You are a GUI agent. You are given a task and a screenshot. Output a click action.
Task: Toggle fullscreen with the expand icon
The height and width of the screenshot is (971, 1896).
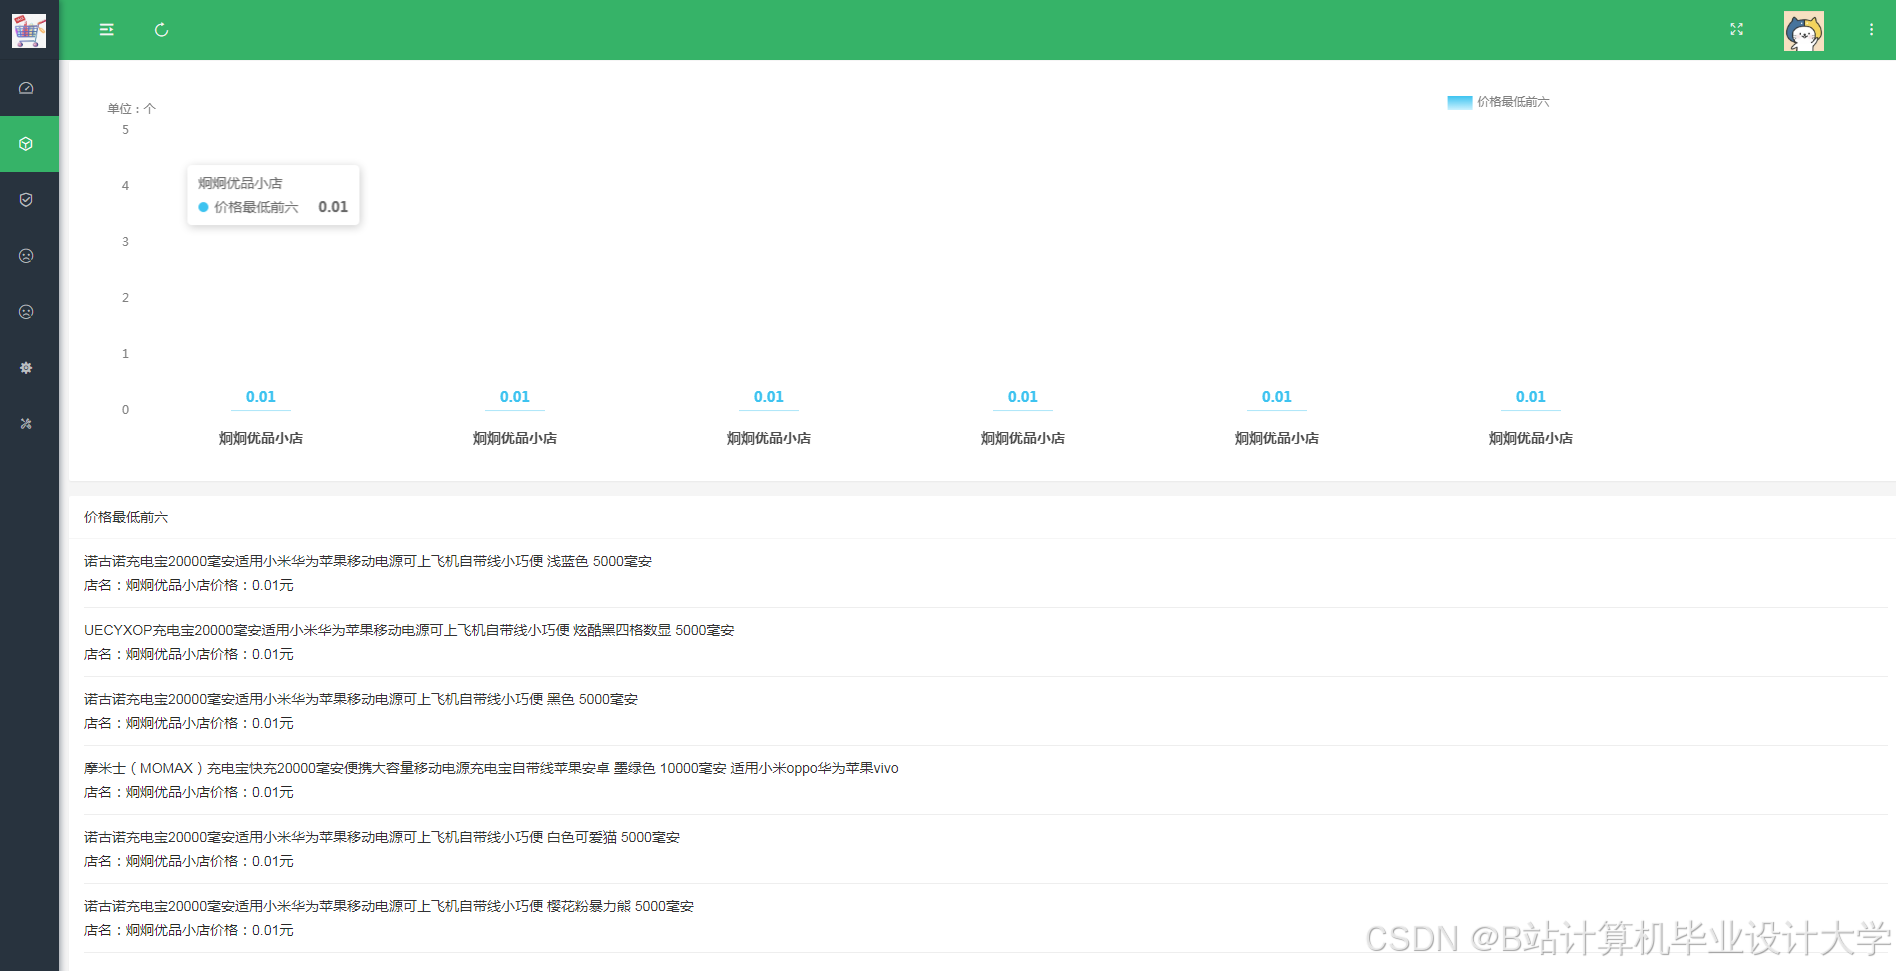pos(1736,30)
